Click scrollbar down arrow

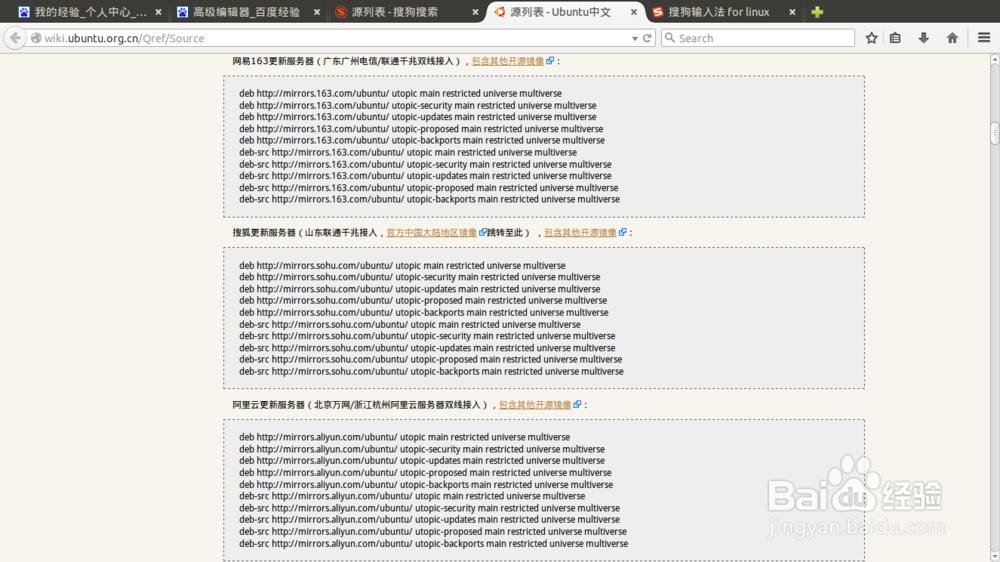coord(995,557)
